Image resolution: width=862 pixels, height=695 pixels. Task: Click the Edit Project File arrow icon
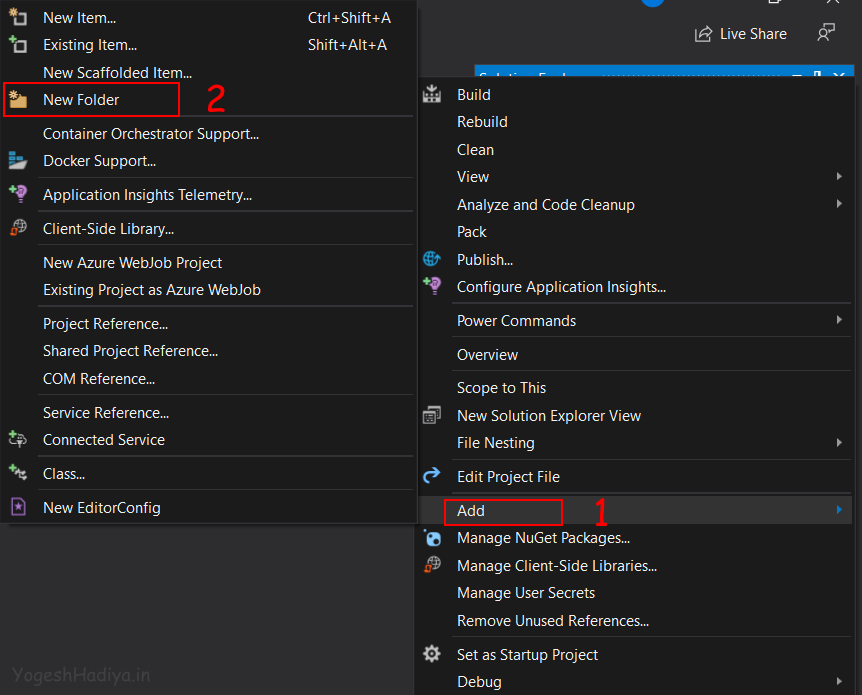[x=432, y=476]
